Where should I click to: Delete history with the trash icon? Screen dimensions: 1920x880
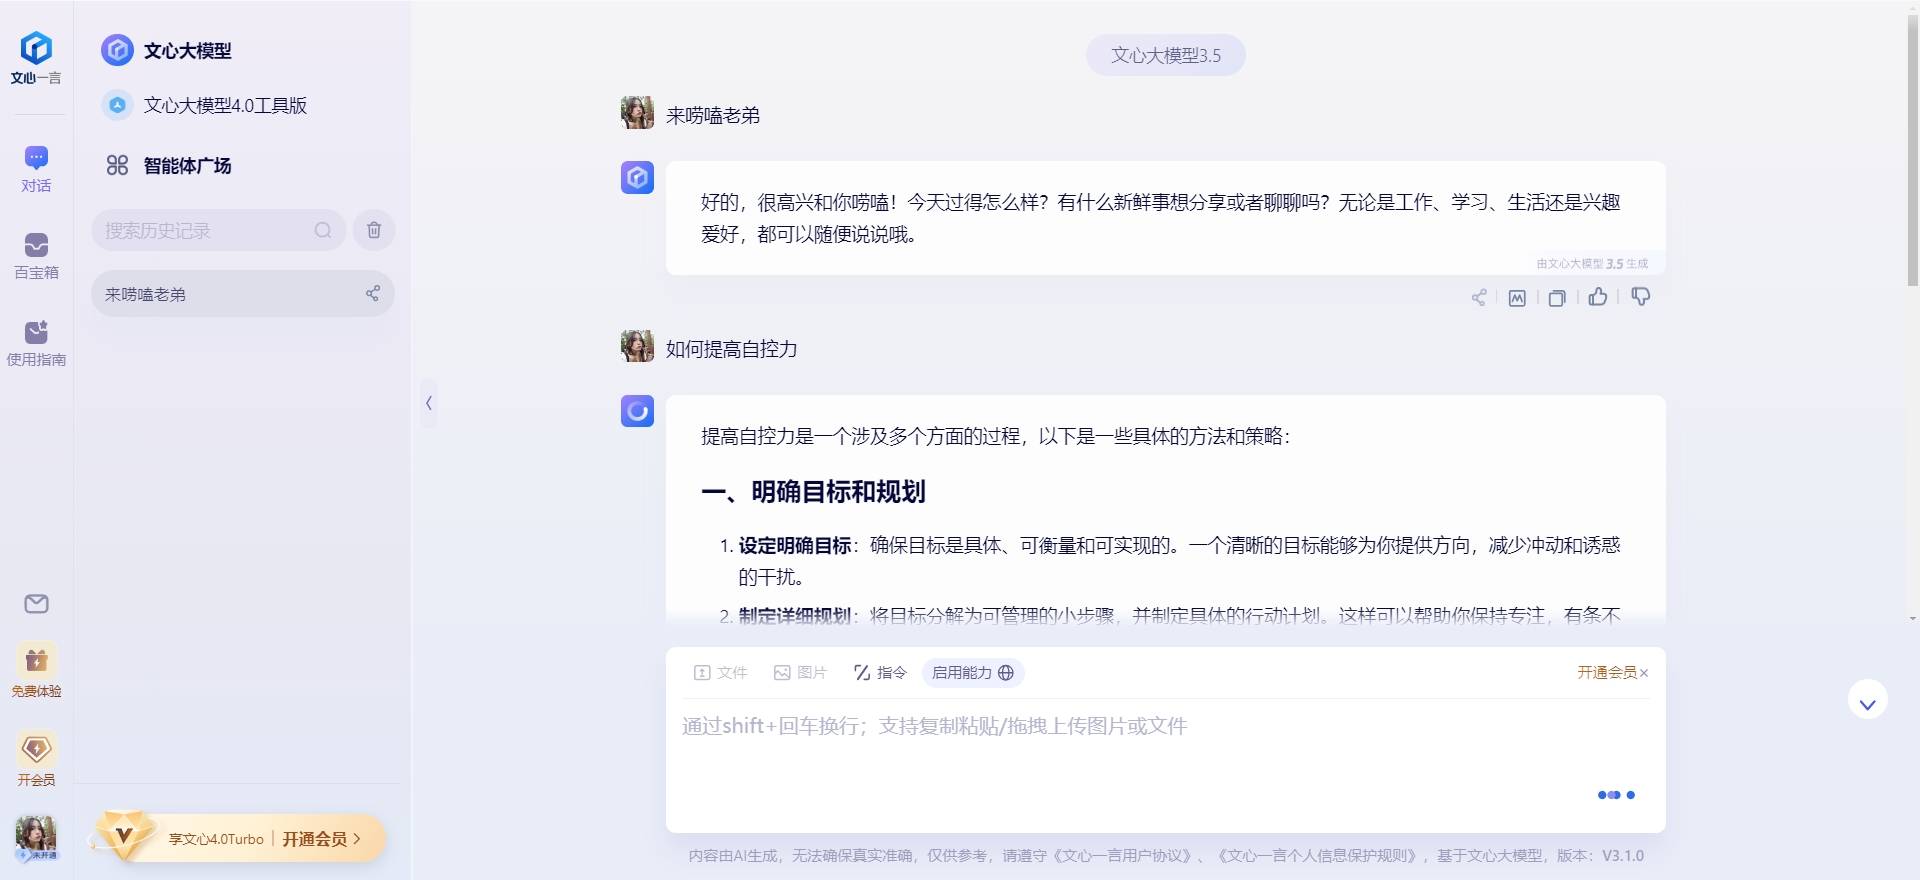pyautogui.click(x=374, y=230)
